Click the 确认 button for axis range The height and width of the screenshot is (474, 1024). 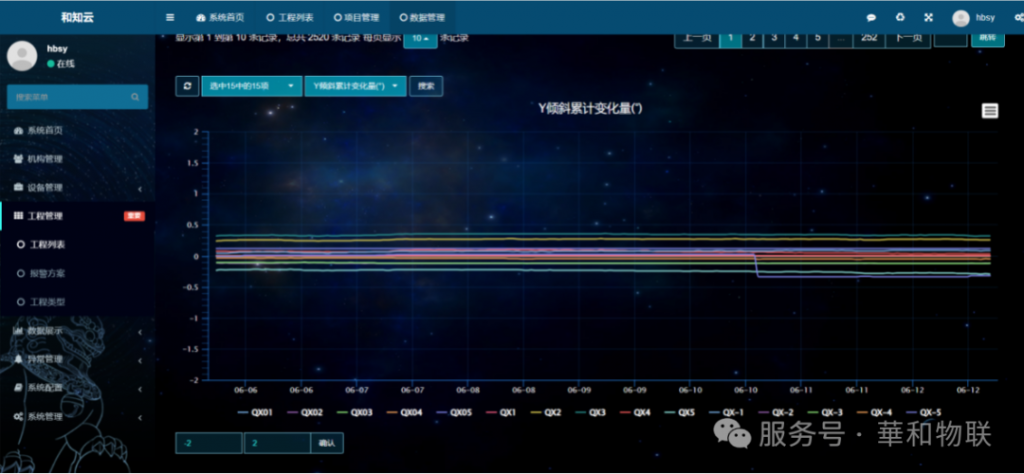coord(327,443)
